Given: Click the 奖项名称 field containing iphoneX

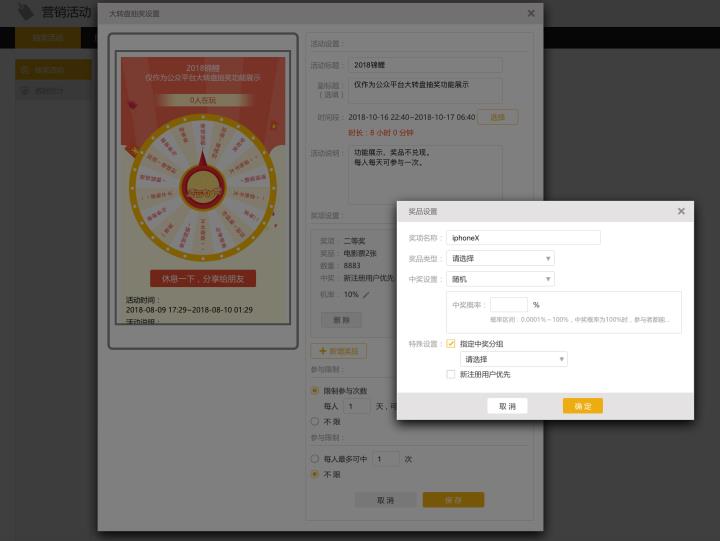Looking at the screenshot, I should click(x=524, y=237).
